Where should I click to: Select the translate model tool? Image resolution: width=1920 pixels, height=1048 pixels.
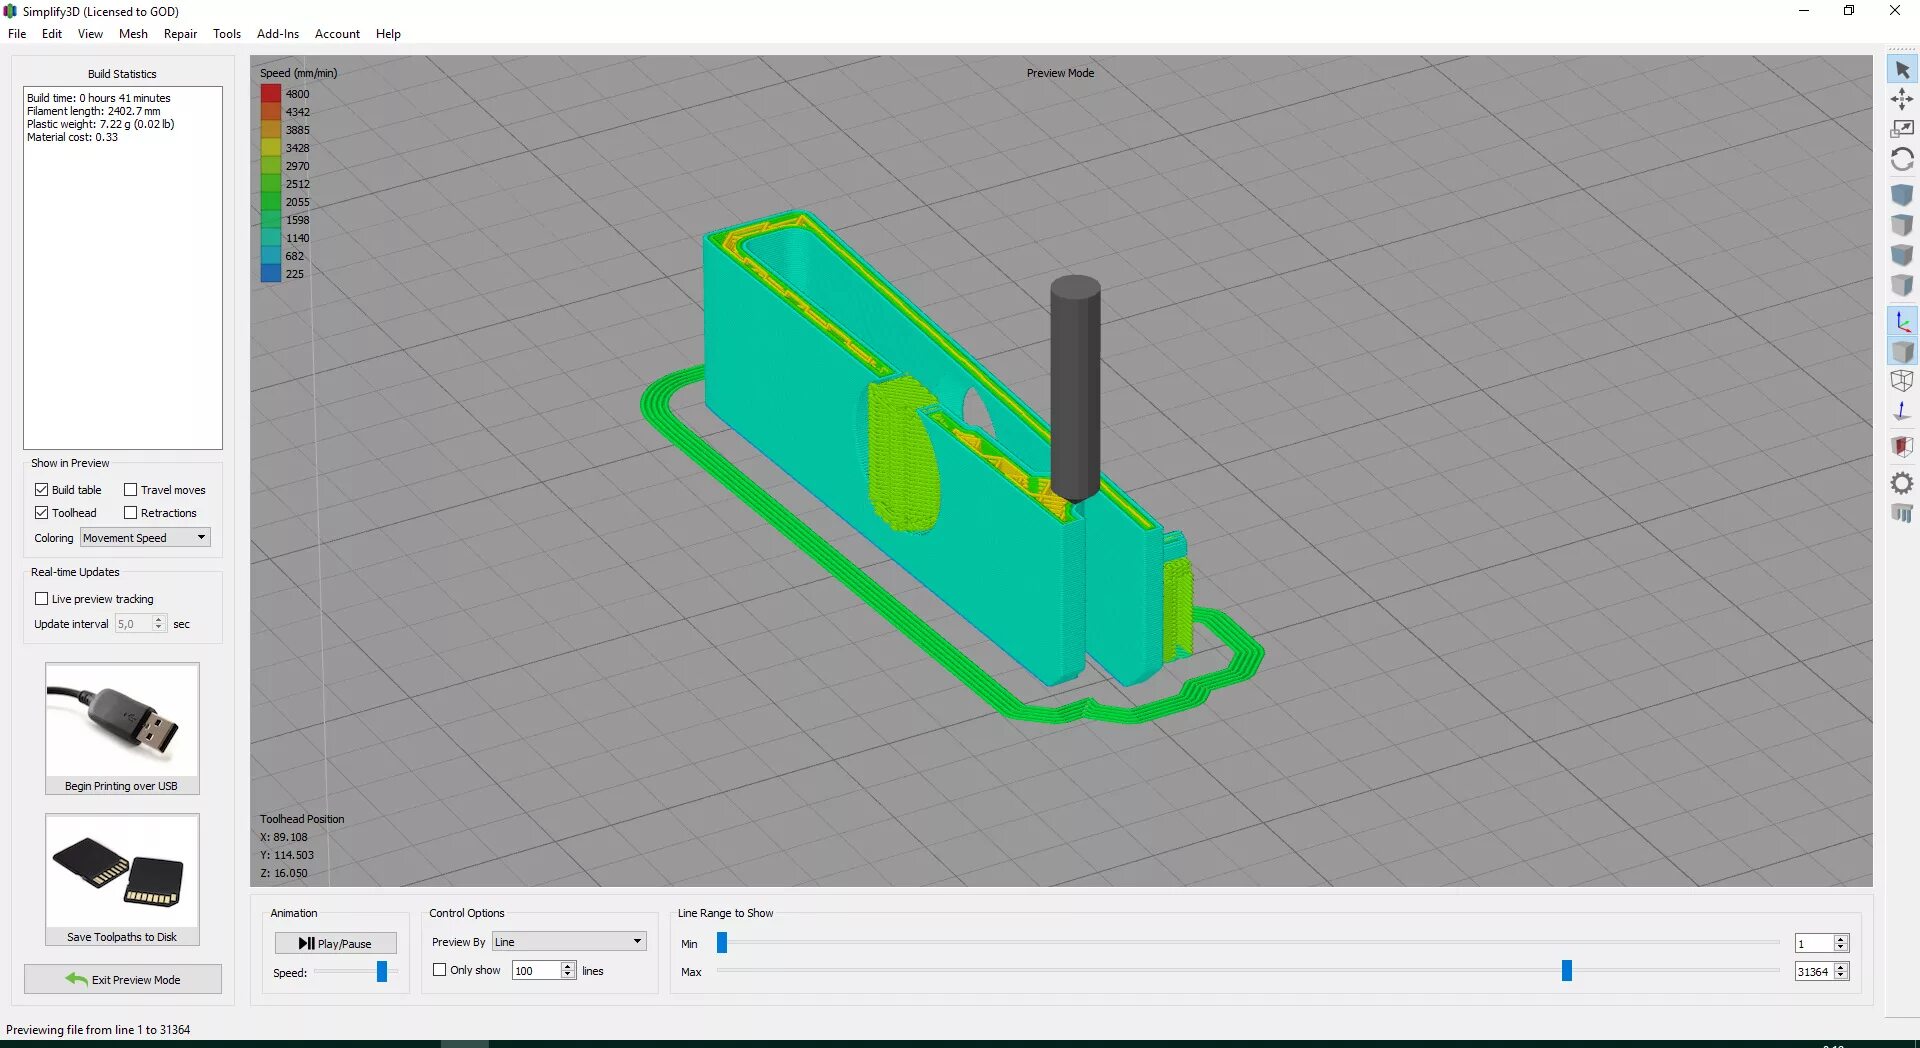point(1902,99)
